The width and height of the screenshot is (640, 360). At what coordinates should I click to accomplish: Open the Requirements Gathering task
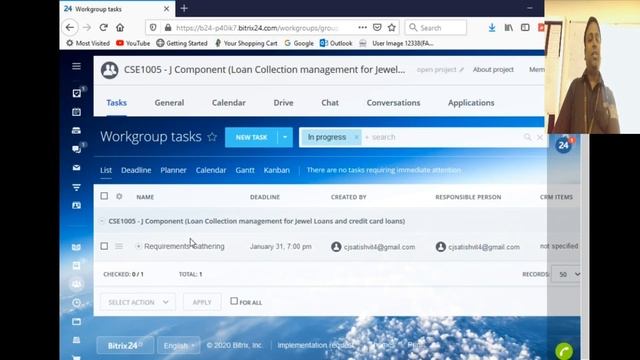click(x=184, y=246)
